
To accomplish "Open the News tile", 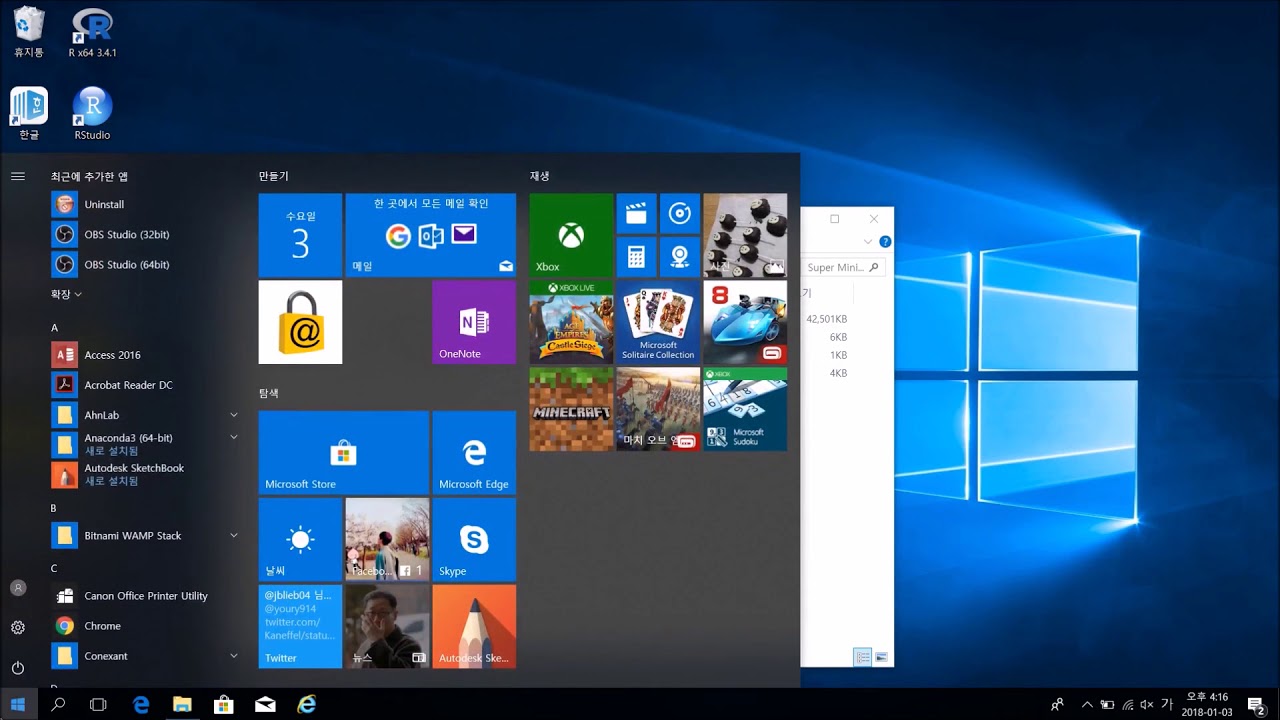I will pos(387,627).
